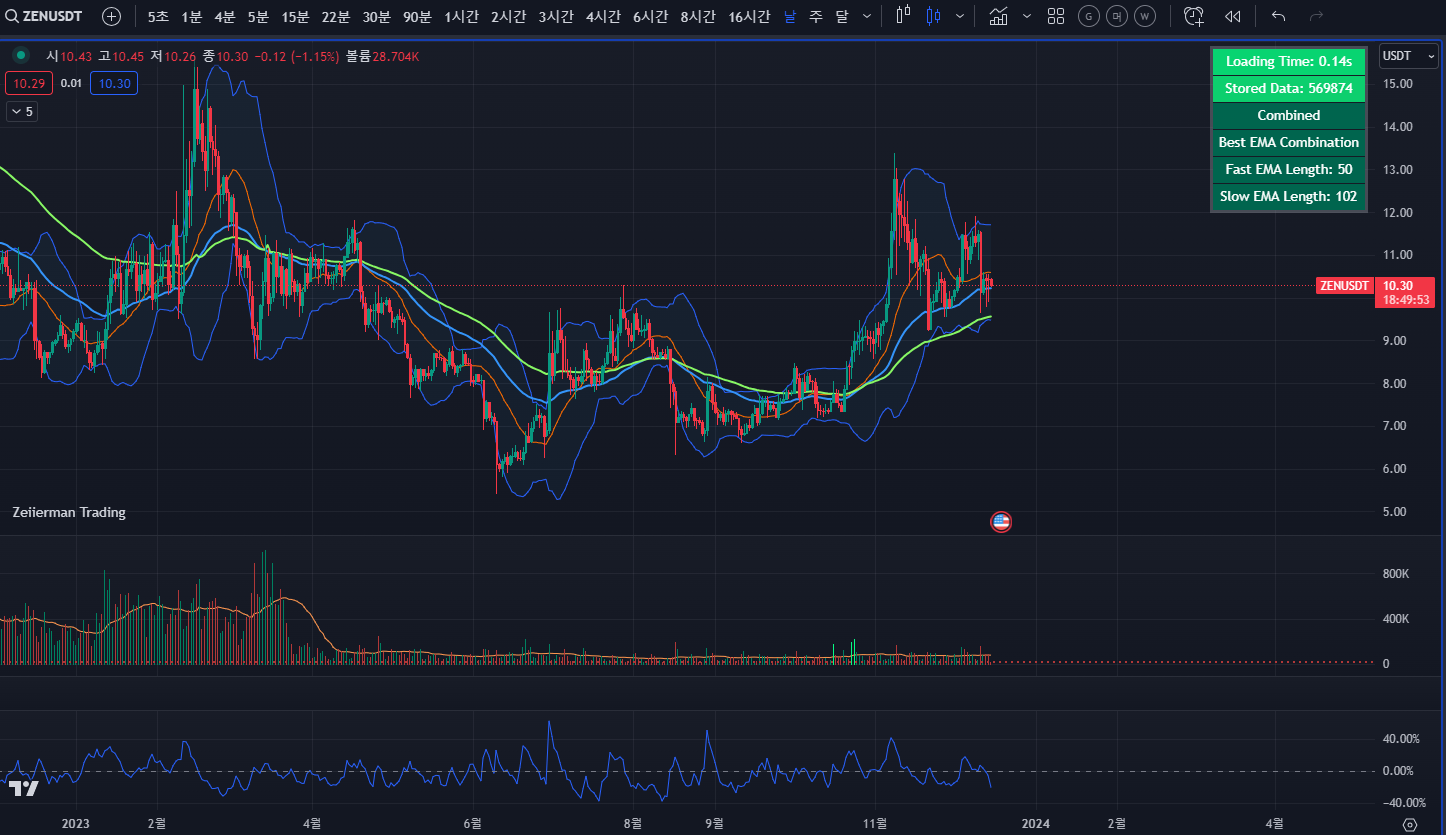Click the 2024 date axis label
Viewport: 1446px width, 835px height.
pos(1036,824)
